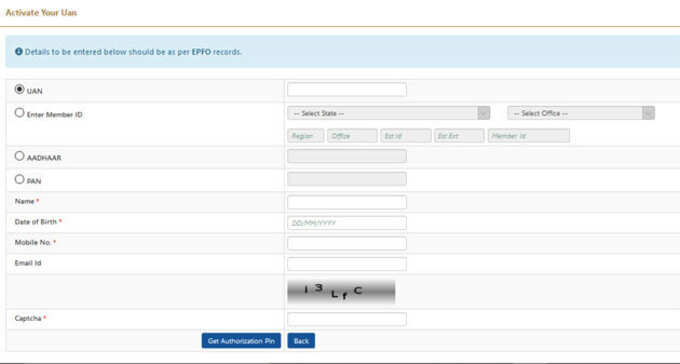Pick the PAN radio button

[20, 179]
